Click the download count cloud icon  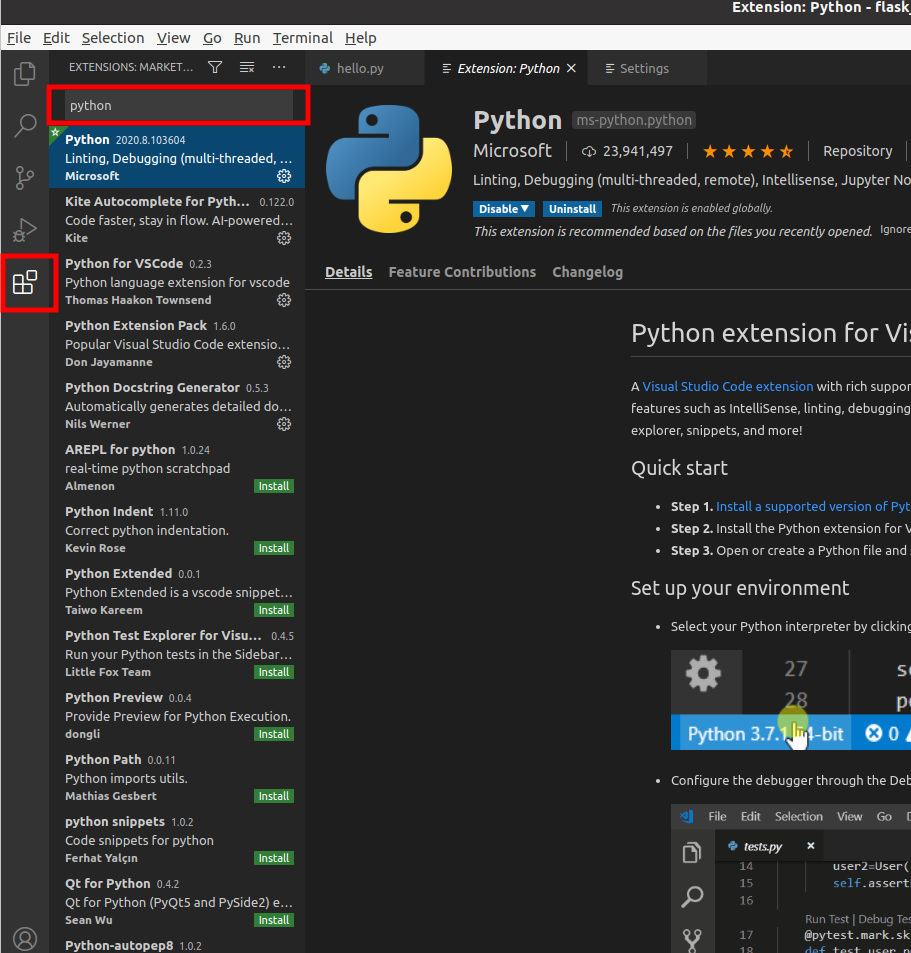click(x=588, y=151)
